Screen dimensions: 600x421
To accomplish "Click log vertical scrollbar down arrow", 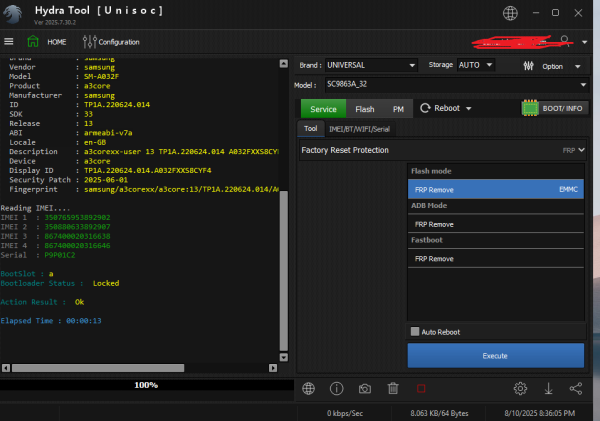I will 284,357.
